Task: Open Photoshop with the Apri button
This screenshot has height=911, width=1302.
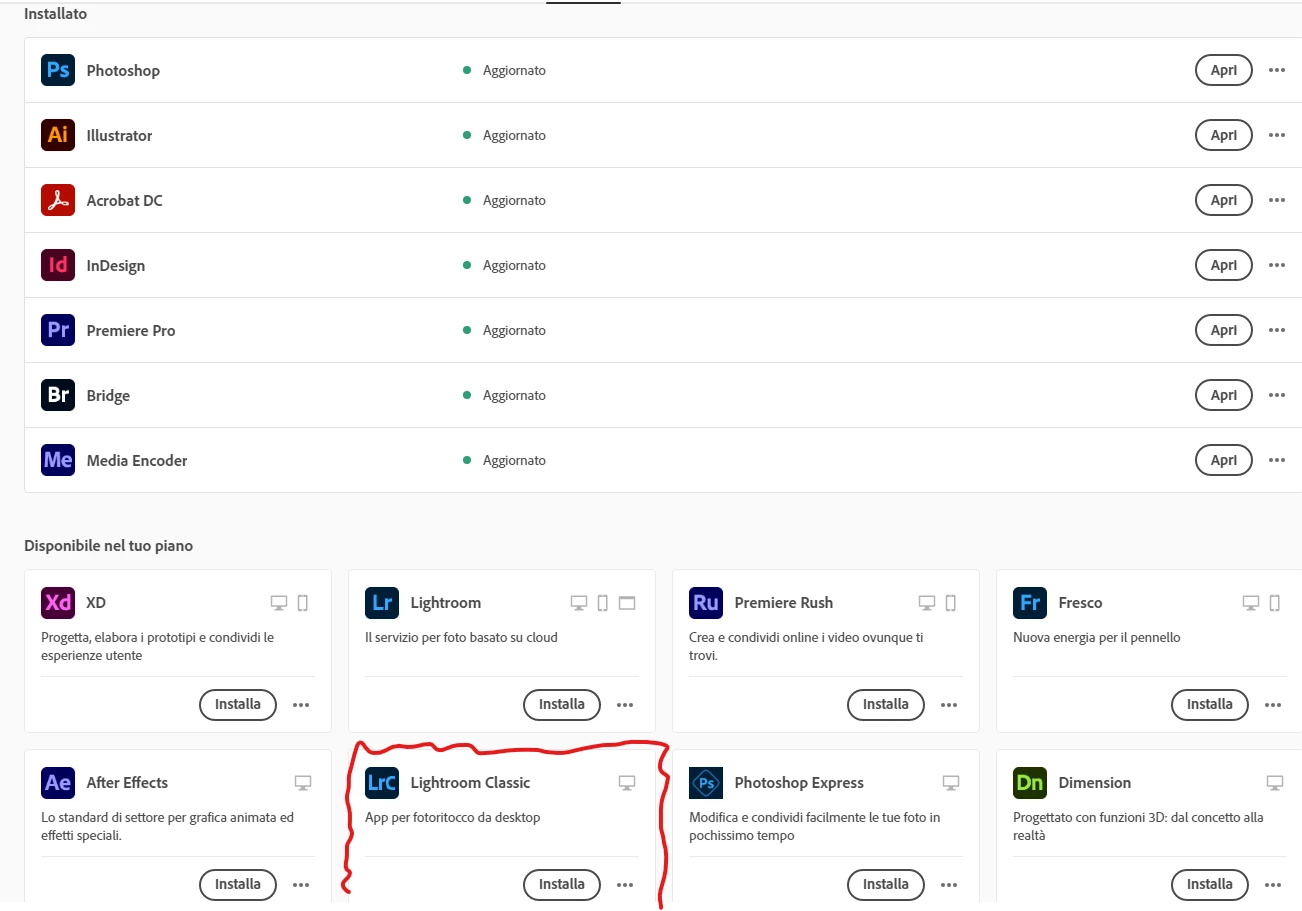Action: (x=1224, y=70)
